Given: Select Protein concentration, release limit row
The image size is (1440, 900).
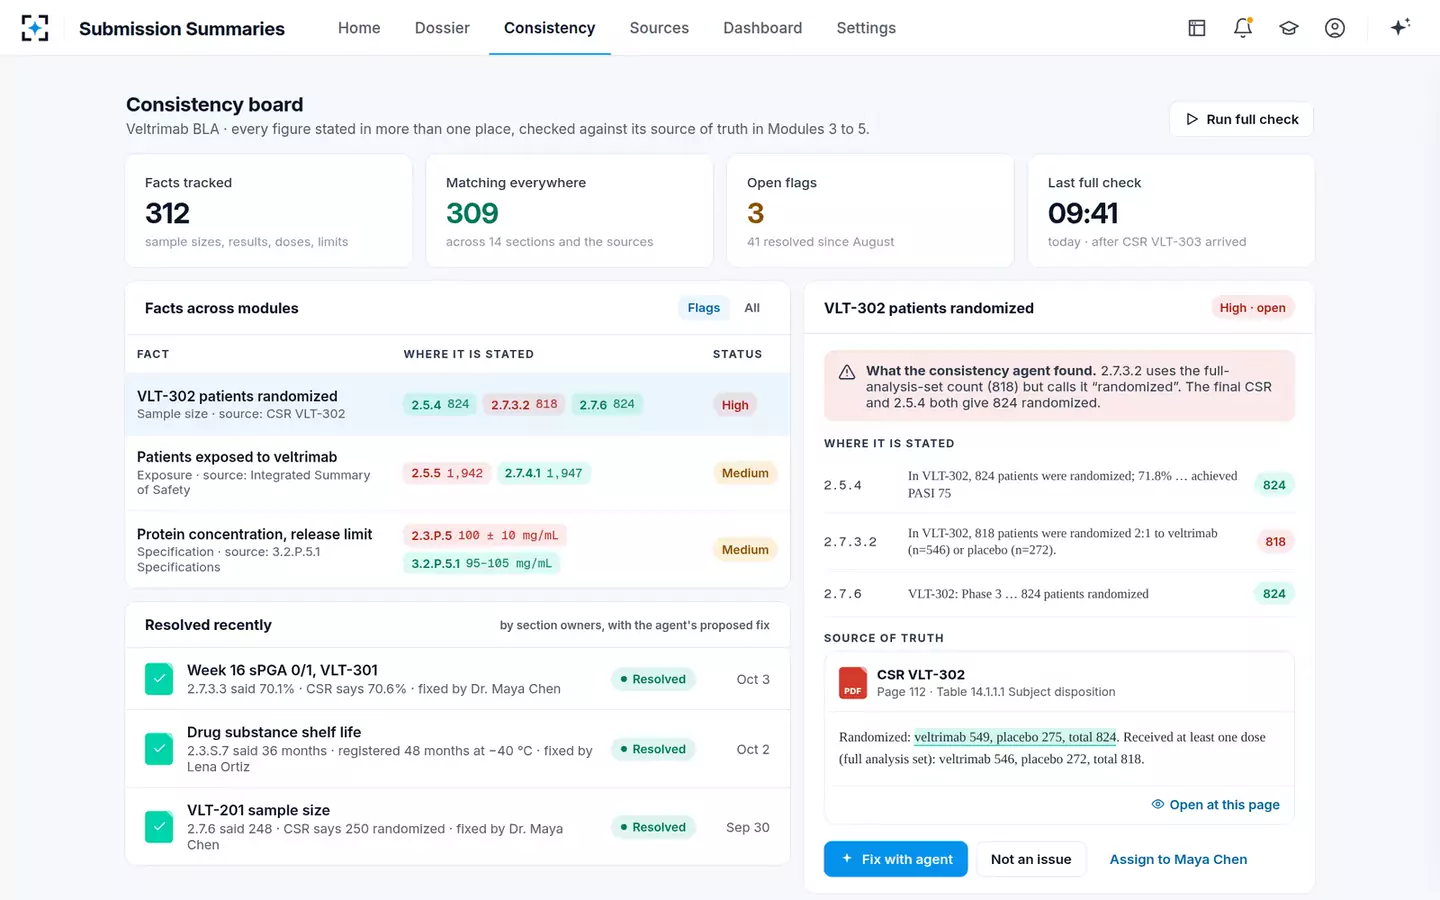Looking at the screenshot, I should tap(457, 550).
